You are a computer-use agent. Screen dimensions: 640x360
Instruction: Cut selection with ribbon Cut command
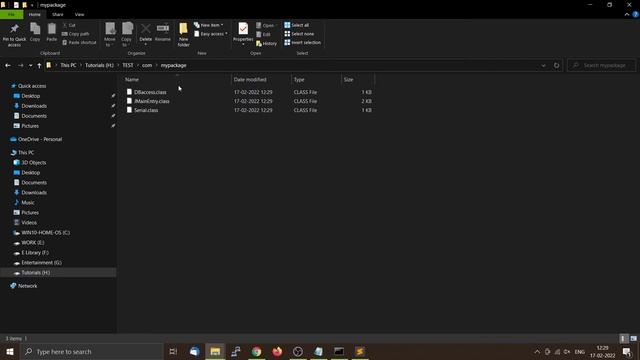[69, 25]
